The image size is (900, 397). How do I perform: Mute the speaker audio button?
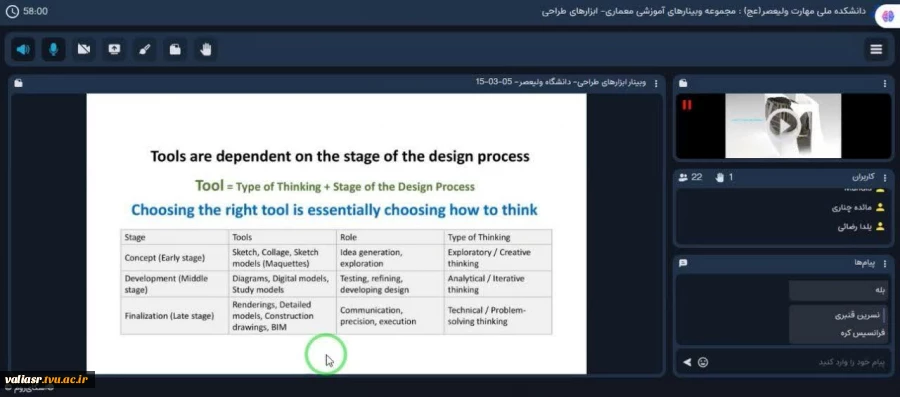coord(23,49)
